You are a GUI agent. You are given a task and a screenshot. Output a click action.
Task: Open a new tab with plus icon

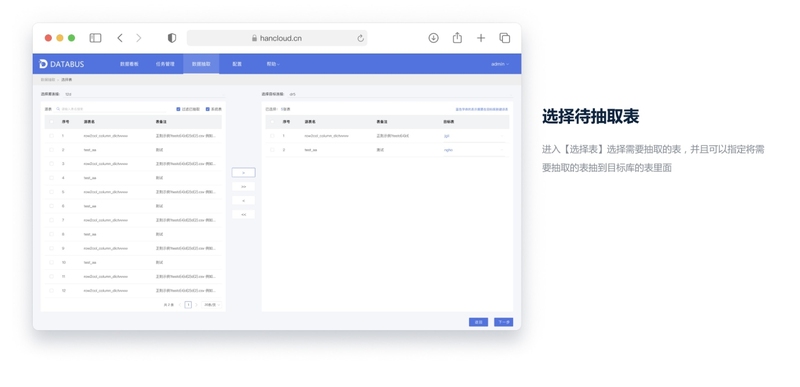tap(481, 38)
